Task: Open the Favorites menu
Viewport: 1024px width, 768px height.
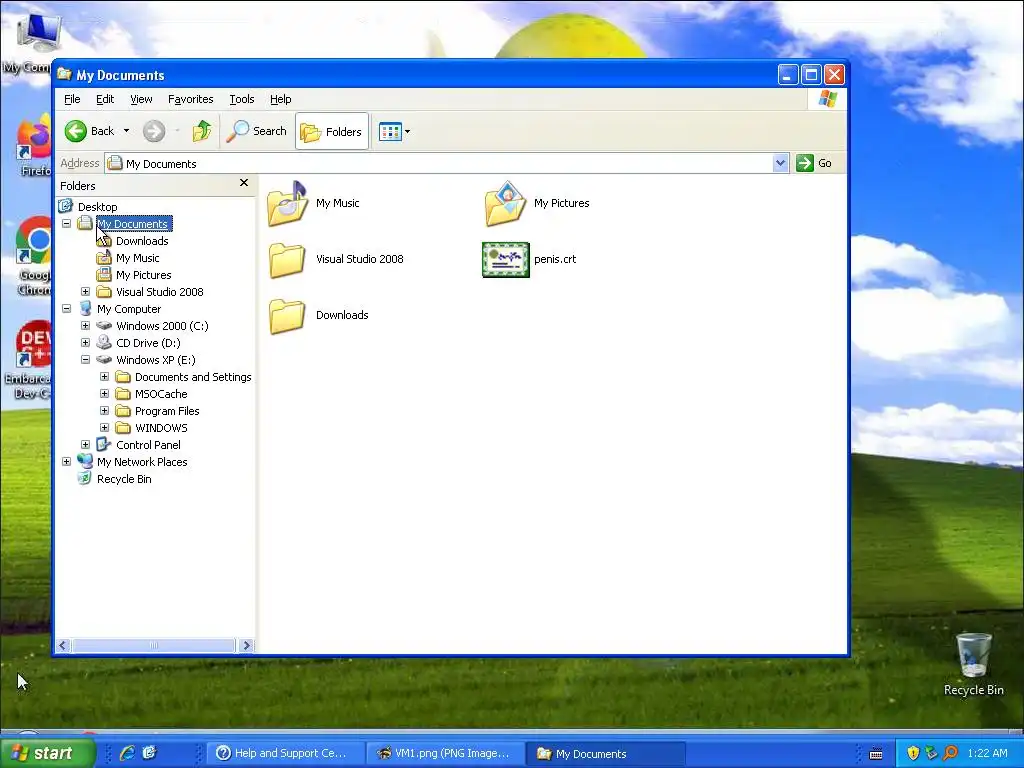Action: coord(191,99)
